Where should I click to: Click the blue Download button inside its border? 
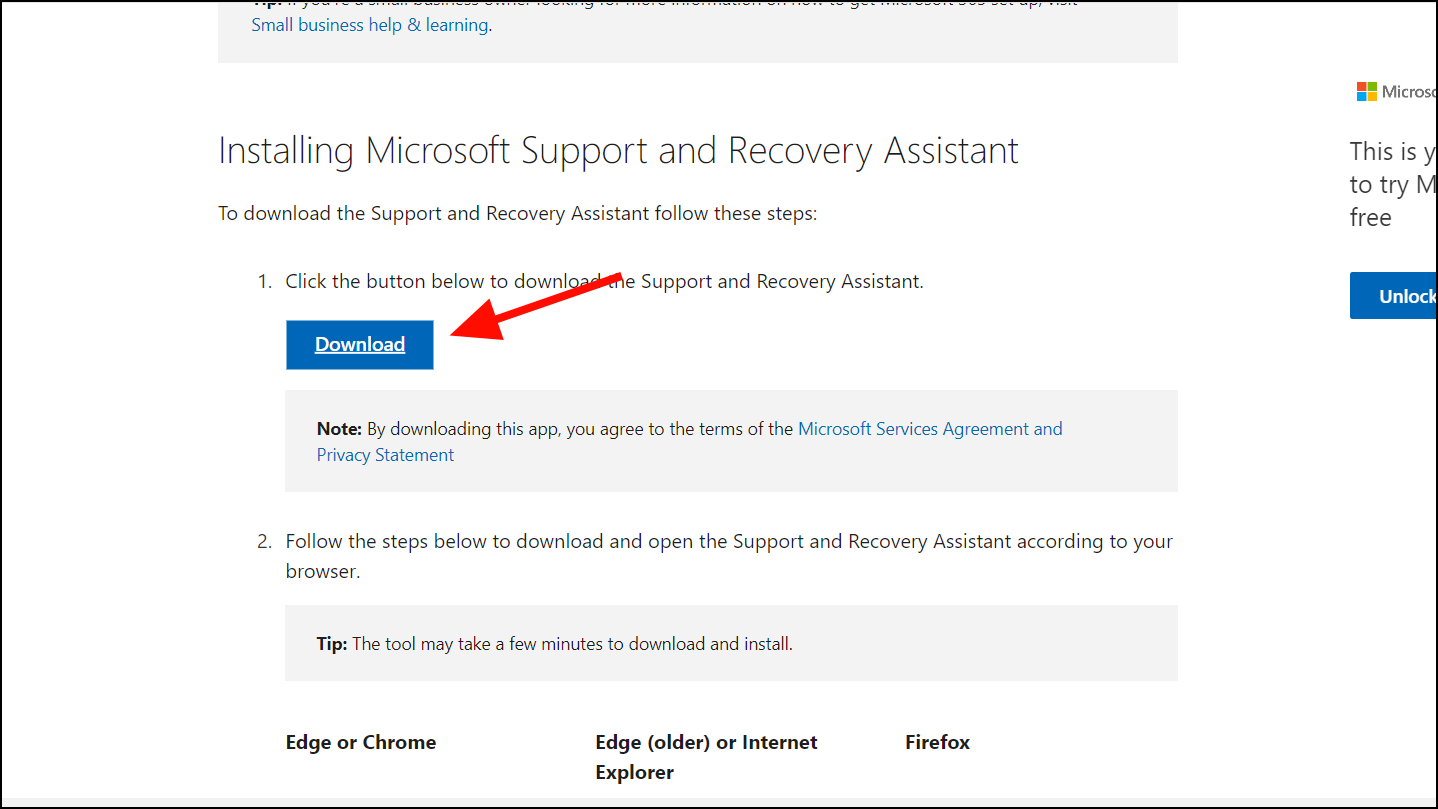click(x=359, y=344)
